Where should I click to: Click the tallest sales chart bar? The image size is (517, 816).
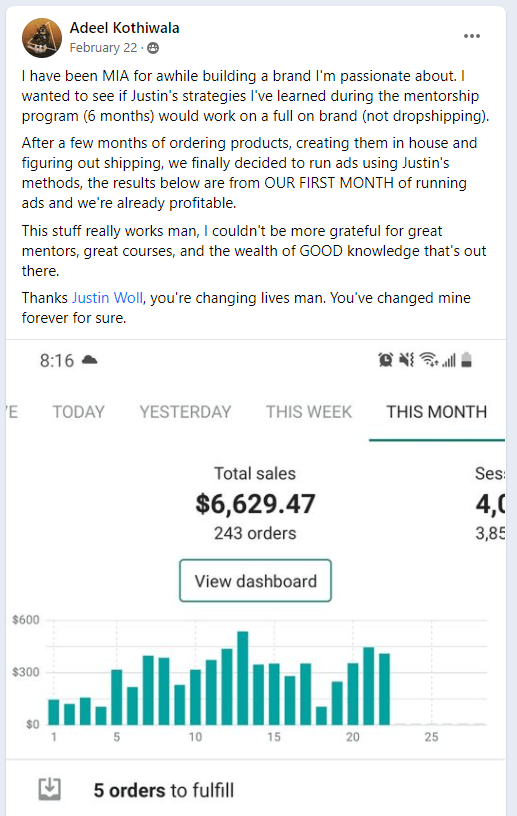click(243, 678)
